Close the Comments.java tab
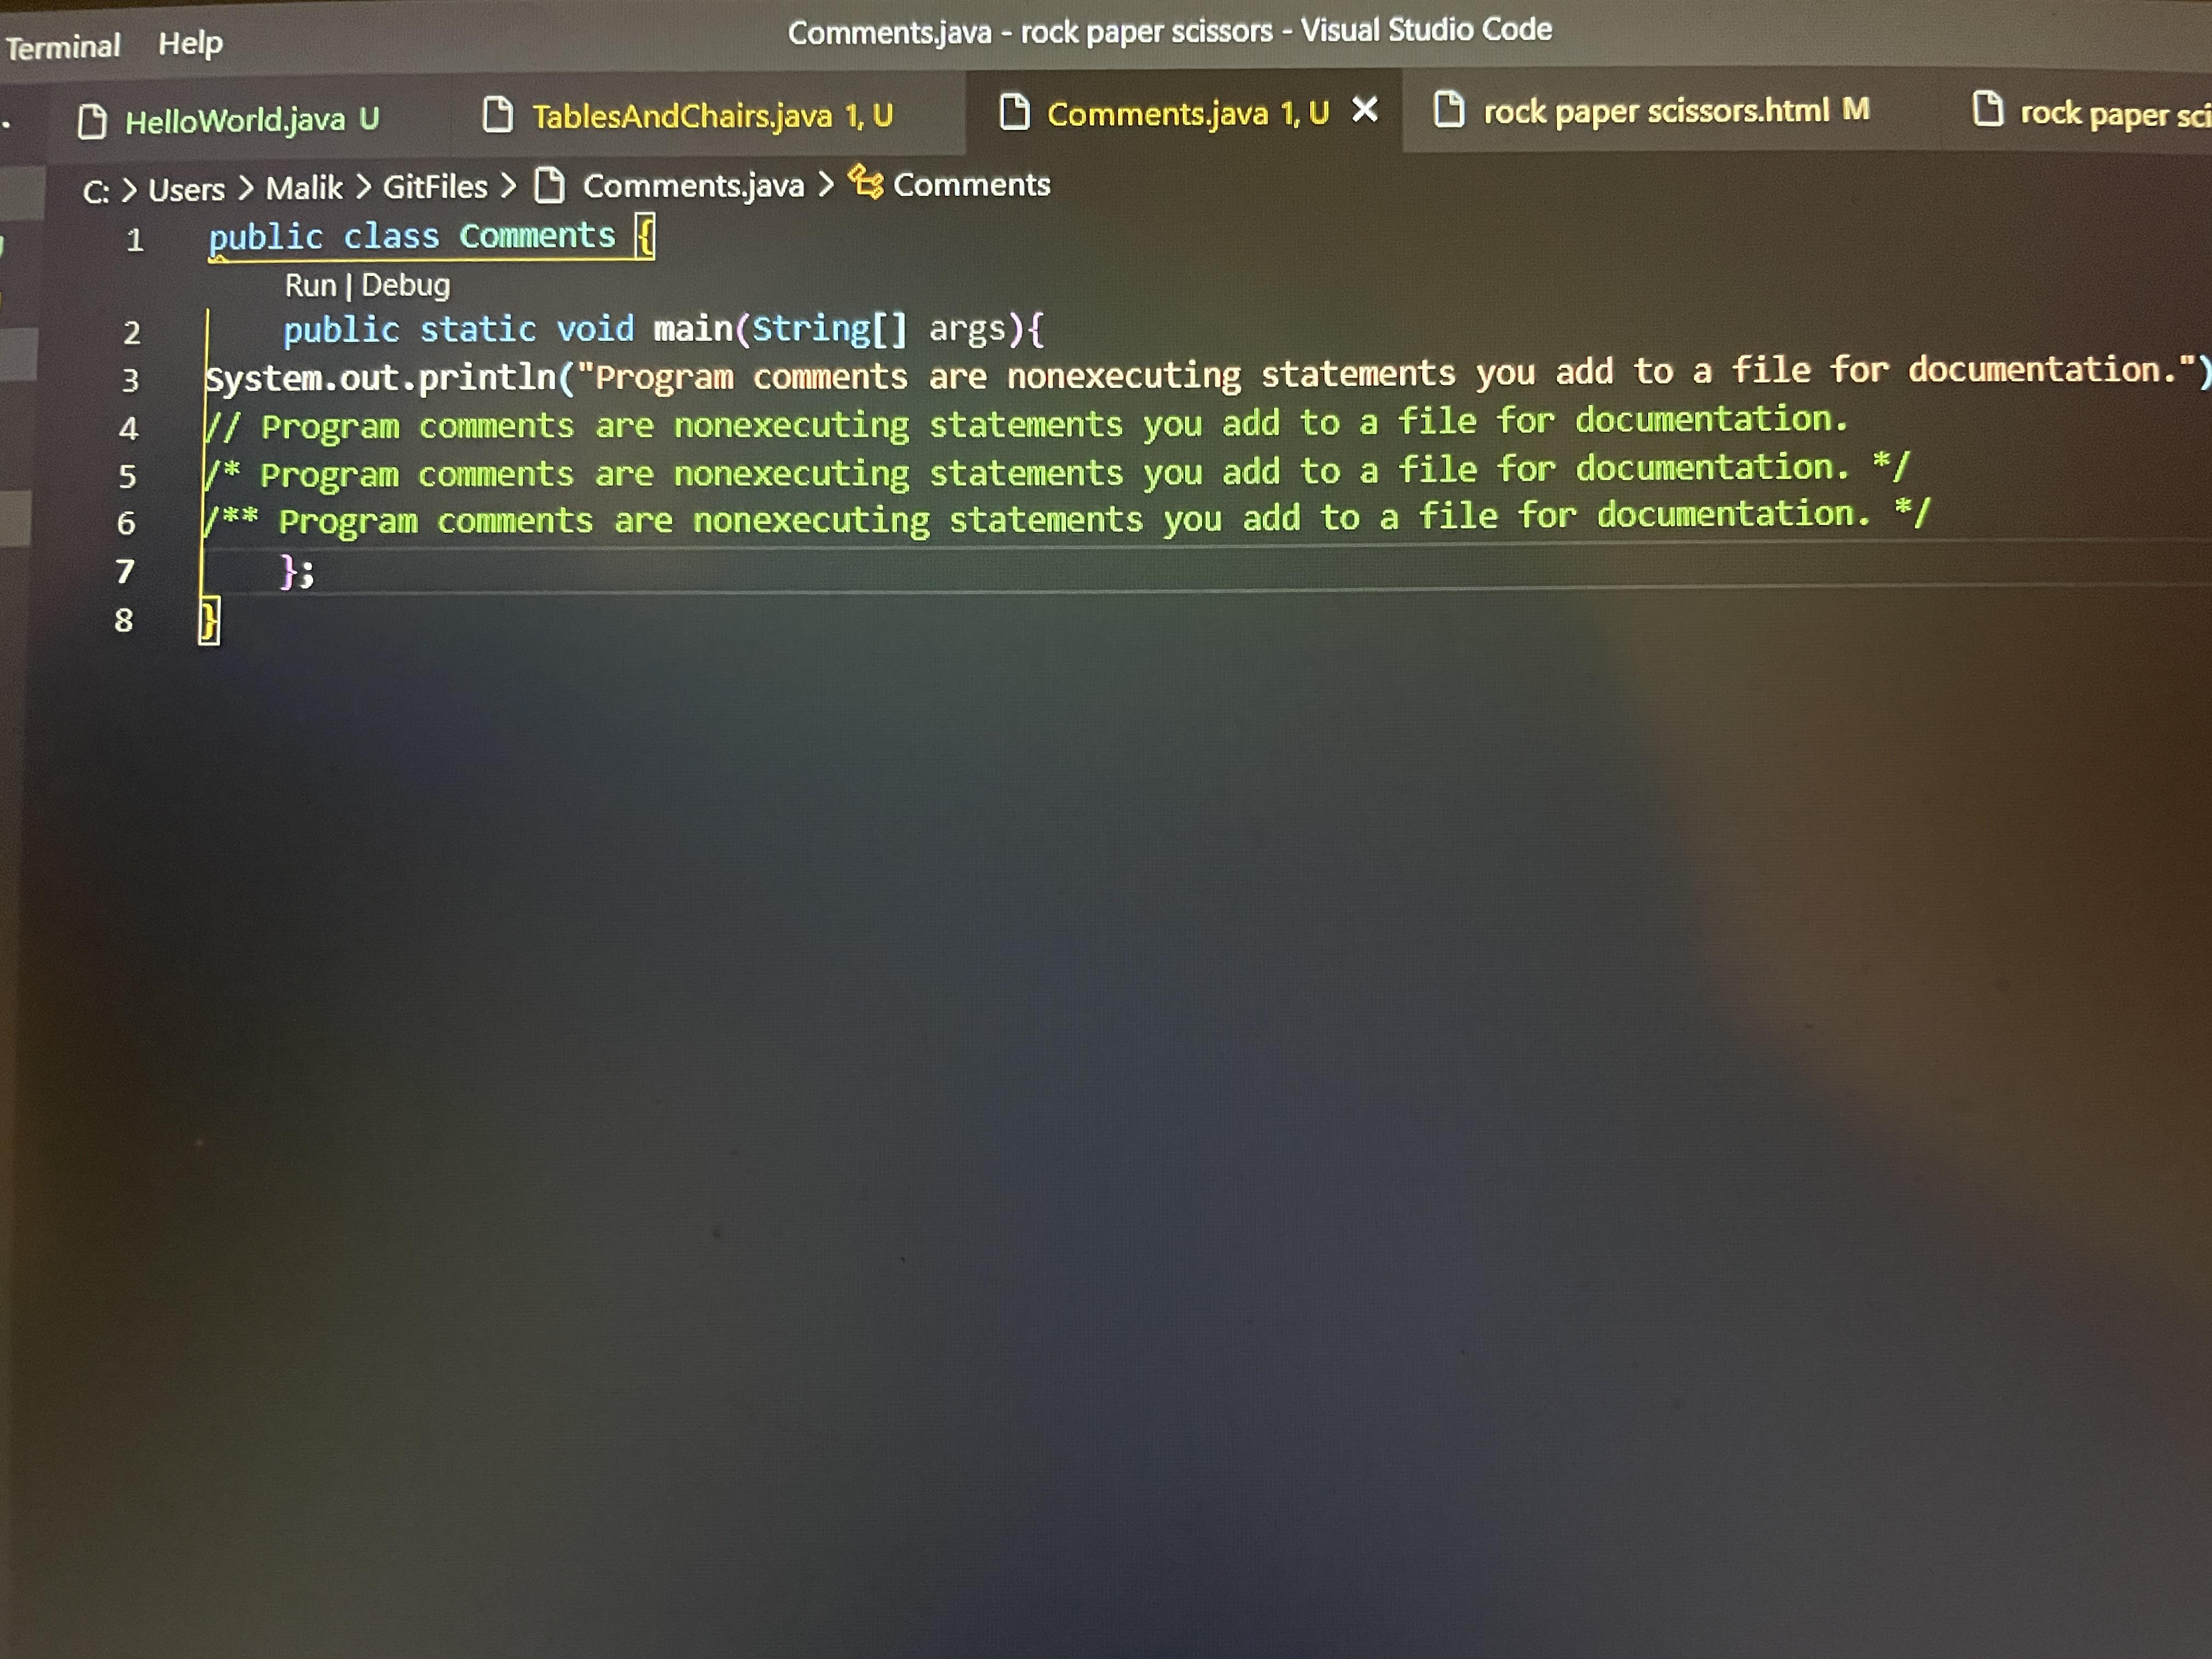This screenshot has height=1659, width=2212. coord(1364,109)
